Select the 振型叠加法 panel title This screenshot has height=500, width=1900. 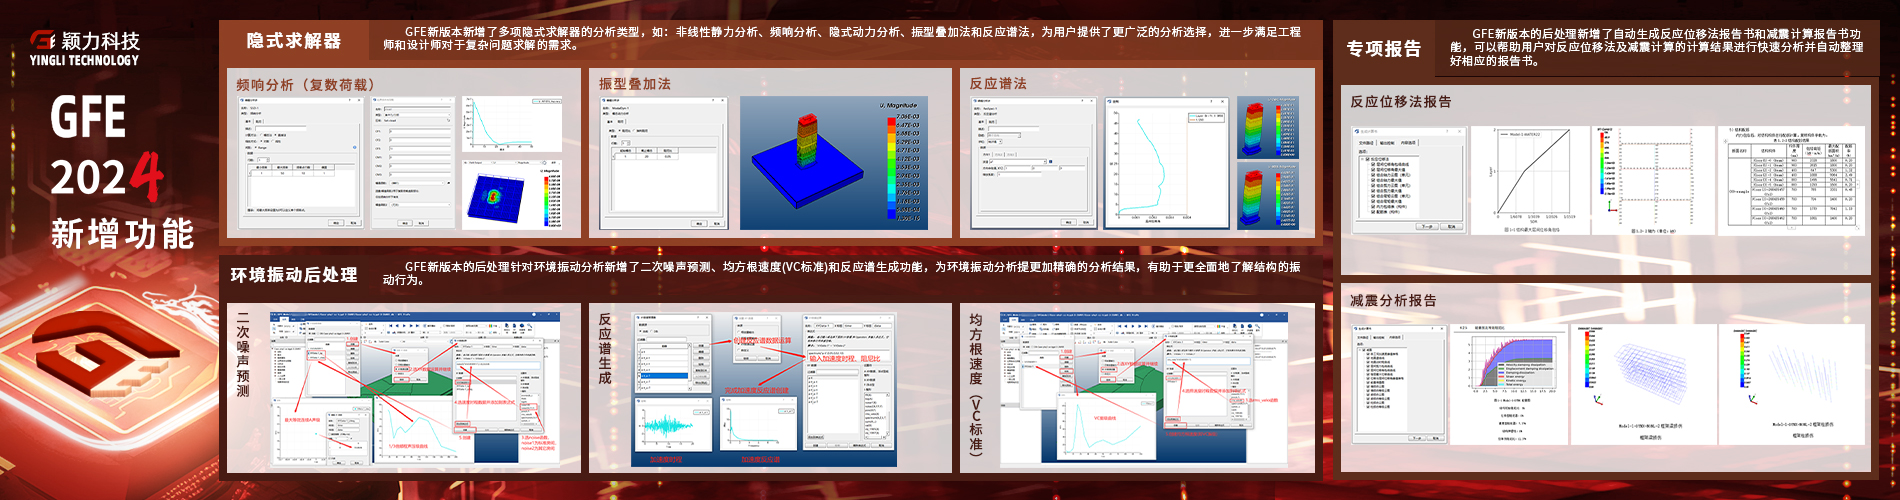634,84
